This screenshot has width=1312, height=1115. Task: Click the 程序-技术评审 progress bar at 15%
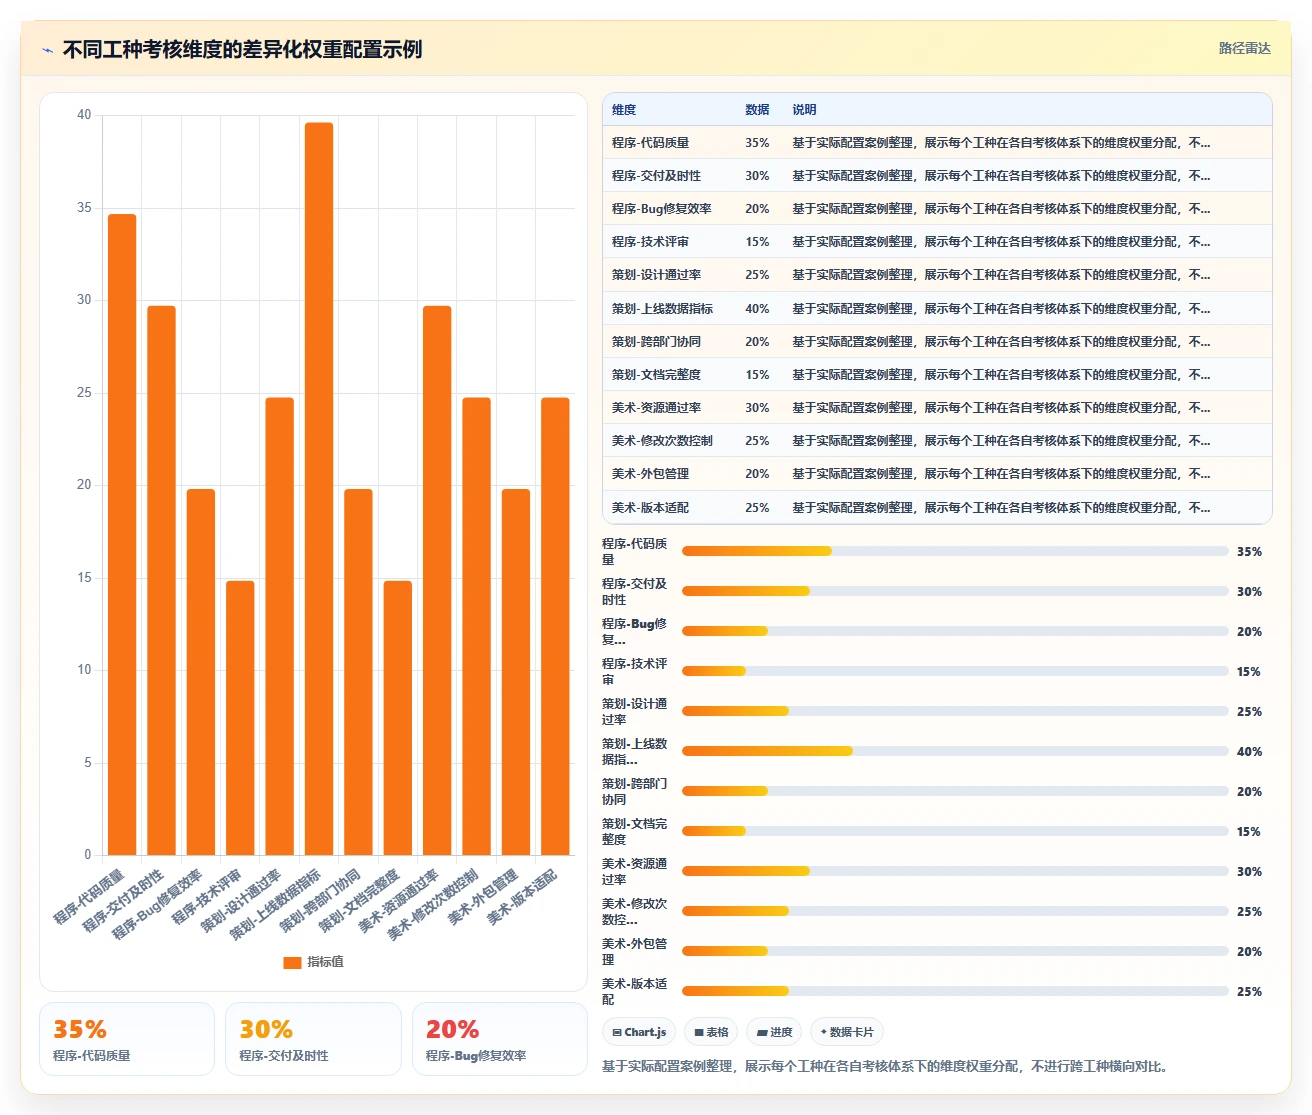tap(955, 671)
